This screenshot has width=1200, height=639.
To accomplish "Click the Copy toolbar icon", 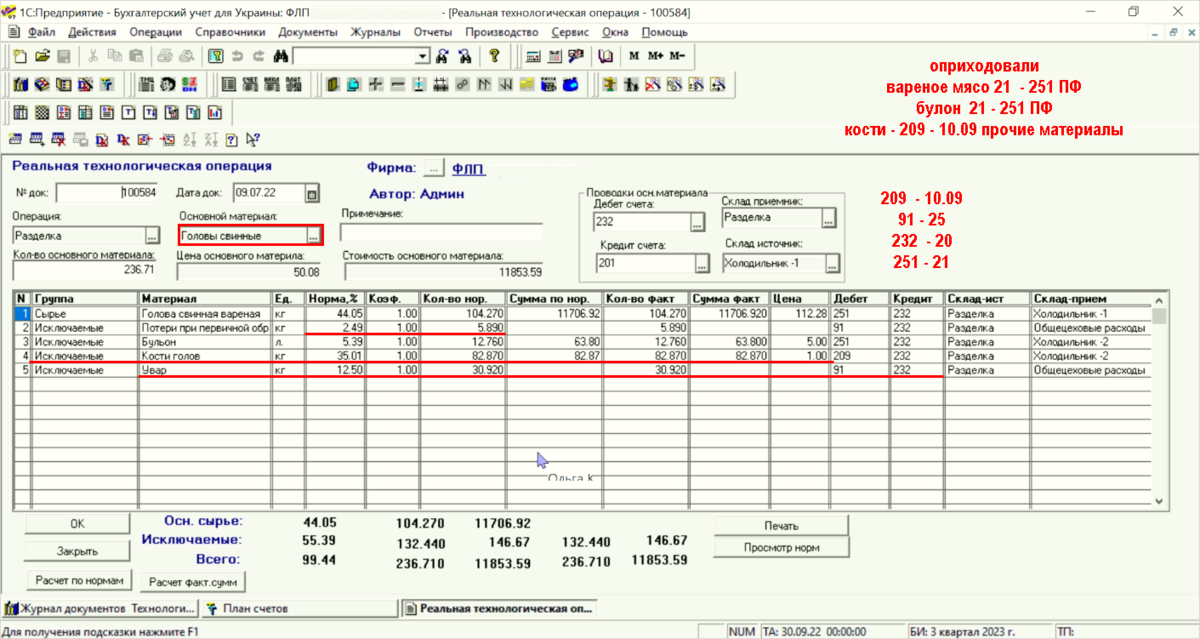I will [x=113, y=56].
